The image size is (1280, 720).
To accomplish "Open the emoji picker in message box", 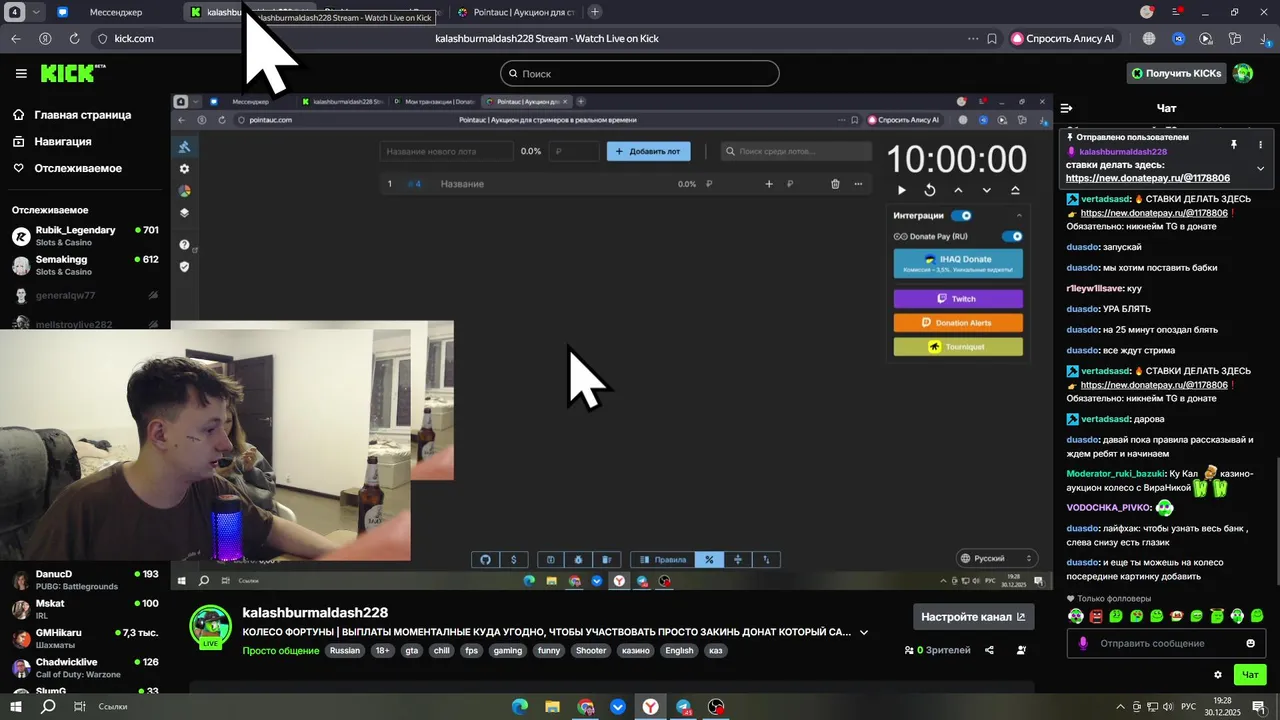I will tap(1250, 643).
